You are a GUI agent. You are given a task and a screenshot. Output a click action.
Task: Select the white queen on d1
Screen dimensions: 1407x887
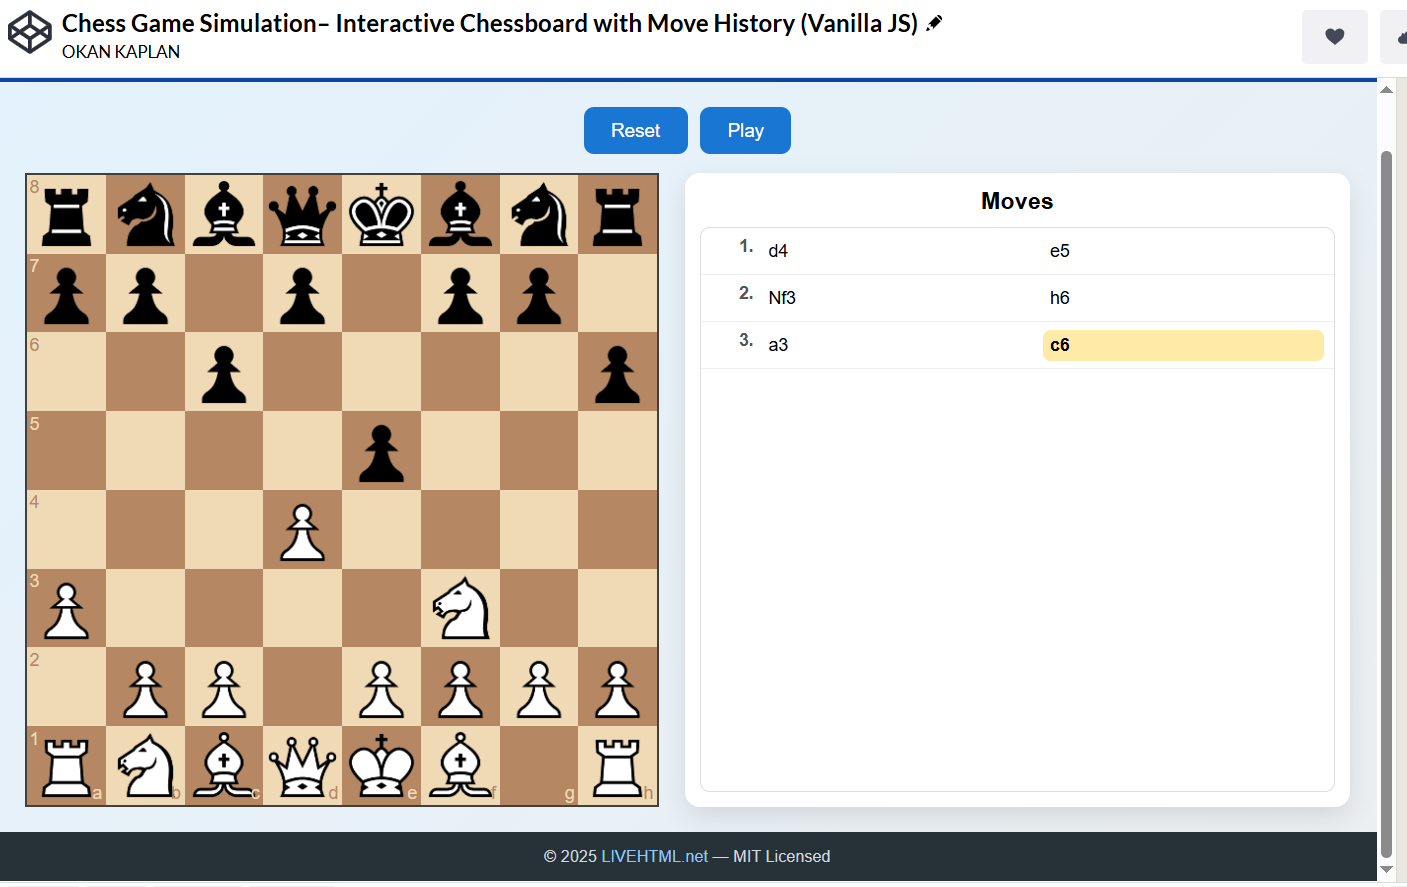point(303,766)
